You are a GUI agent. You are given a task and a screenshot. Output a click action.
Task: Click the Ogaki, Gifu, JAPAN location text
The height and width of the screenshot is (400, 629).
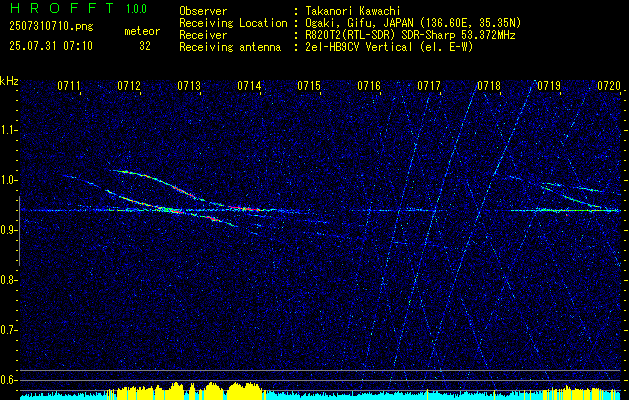pyautogui.click(x=413, y=23)
